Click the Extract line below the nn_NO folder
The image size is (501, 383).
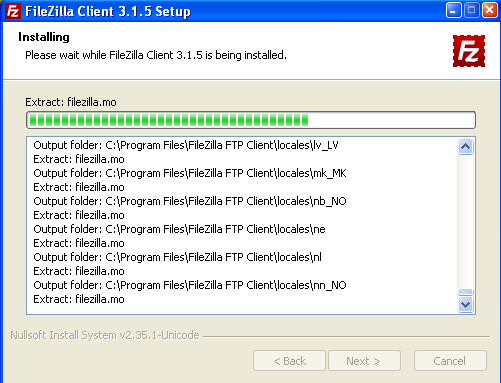click(79, 299)
